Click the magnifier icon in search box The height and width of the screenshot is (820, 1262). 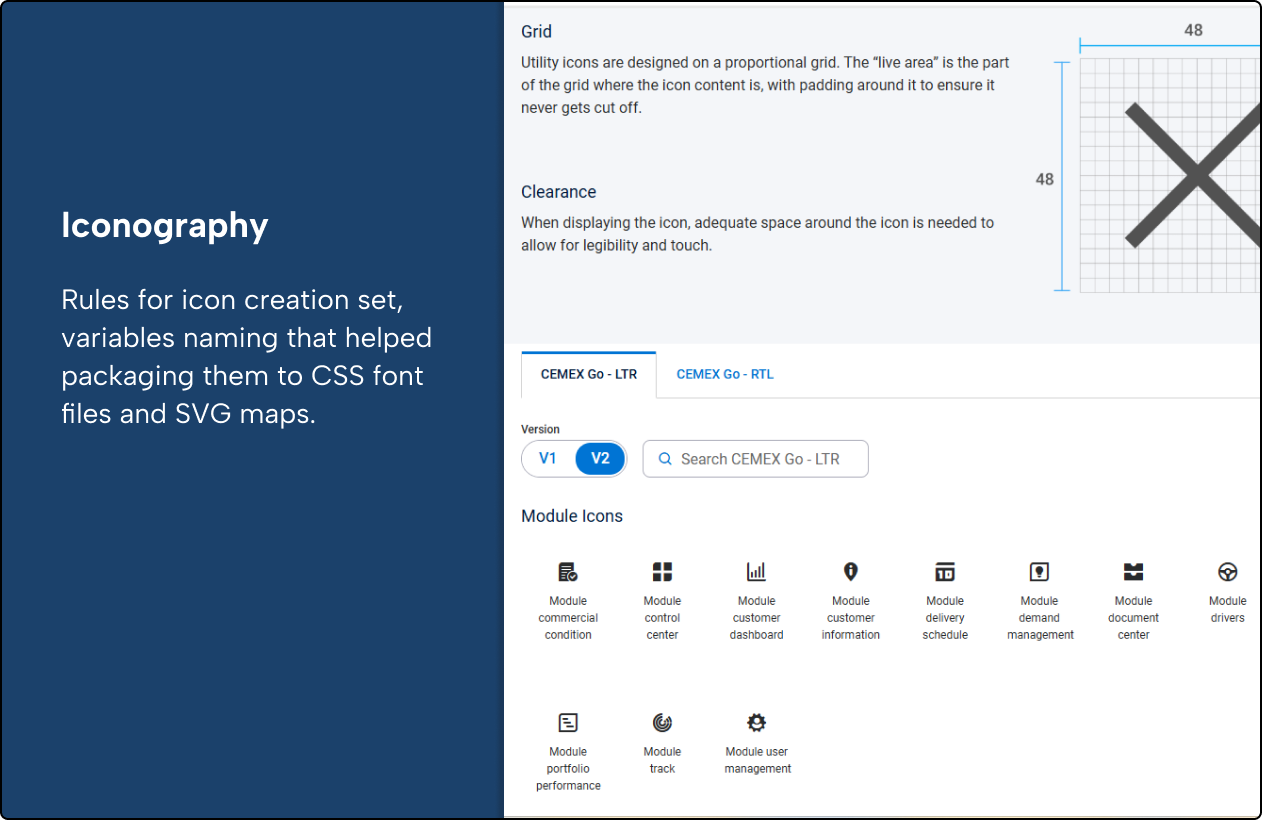(x=665, y=459)
